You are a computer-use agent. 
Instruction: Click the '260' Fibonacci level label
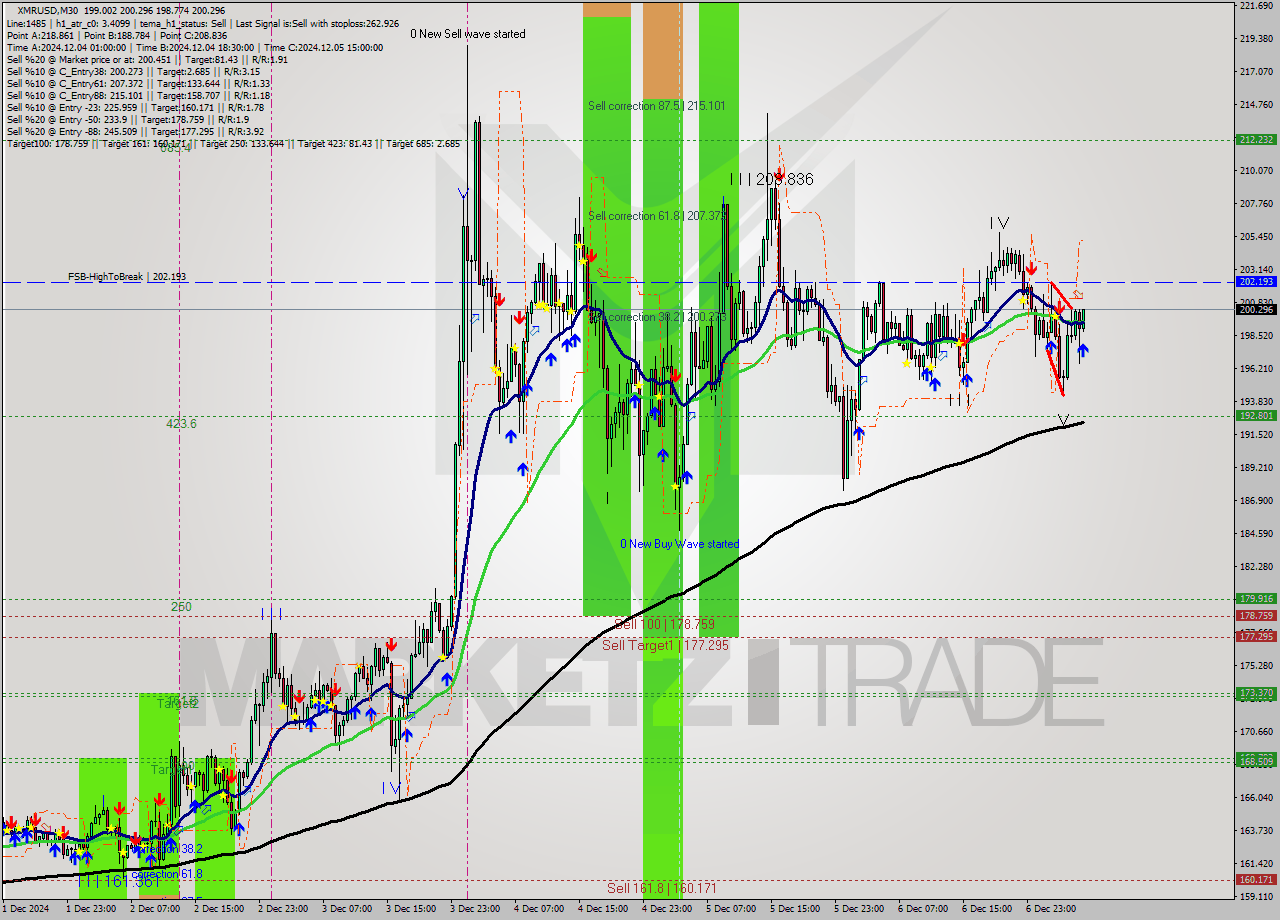[x=181, y=607]
